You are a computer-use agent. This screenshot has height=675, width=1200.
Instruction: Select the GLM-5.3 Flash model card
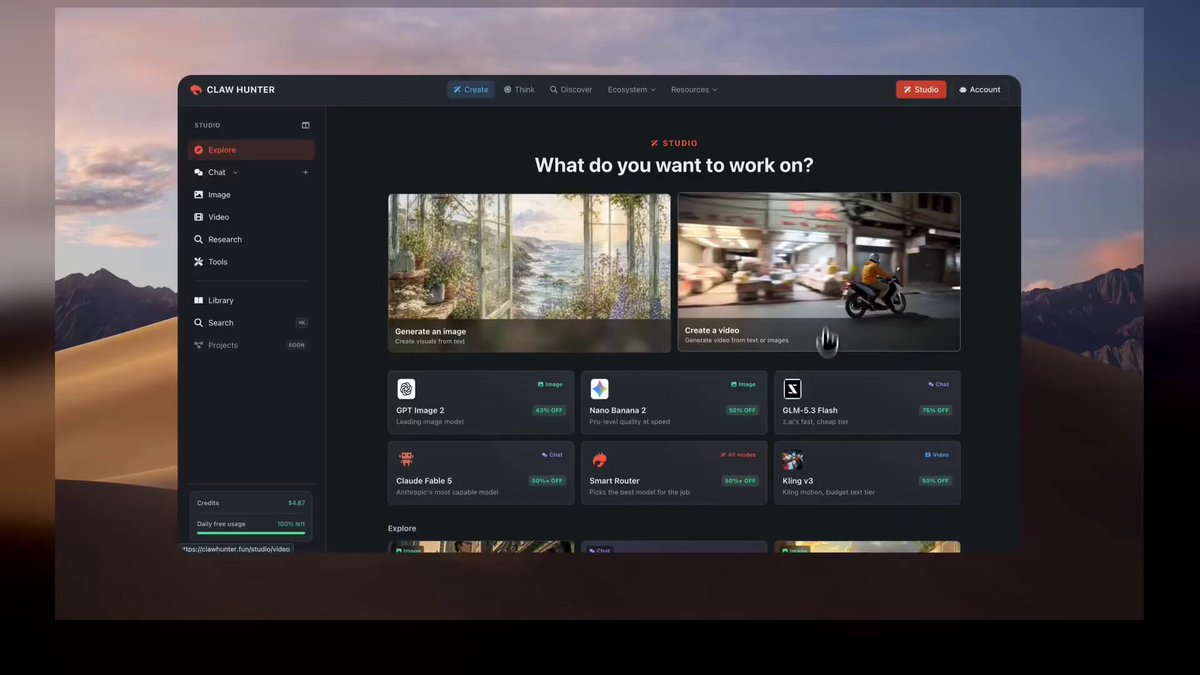pos(867,402)
